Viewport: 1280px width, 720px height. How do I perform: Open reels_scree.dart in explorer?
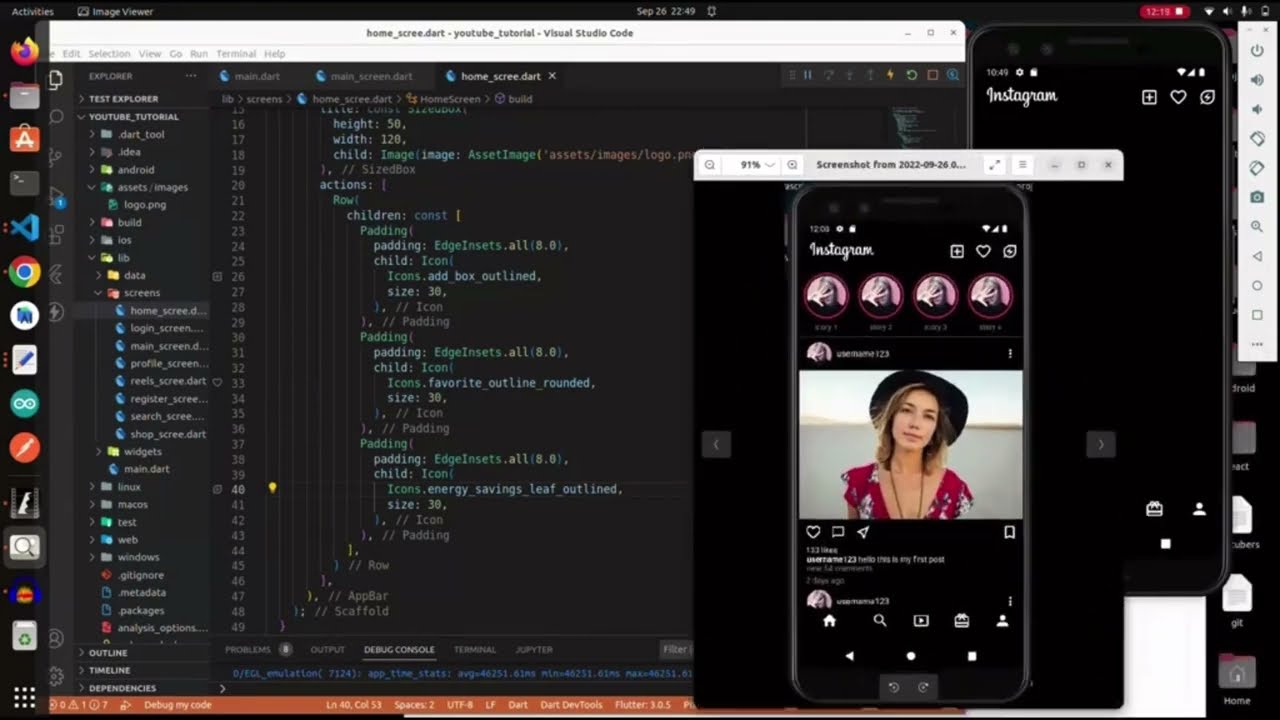[x=168, y=381]
